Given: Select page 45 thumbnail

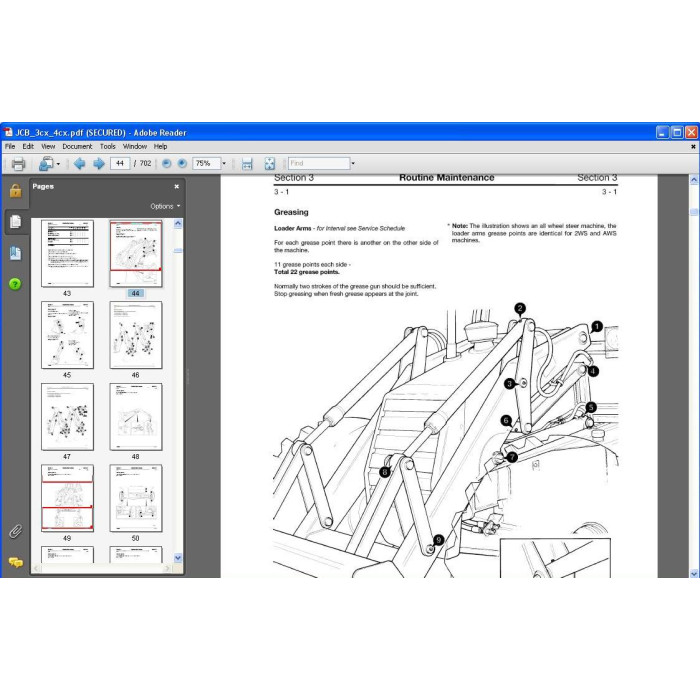Looking at the screenshot, I should click(67, 335).
